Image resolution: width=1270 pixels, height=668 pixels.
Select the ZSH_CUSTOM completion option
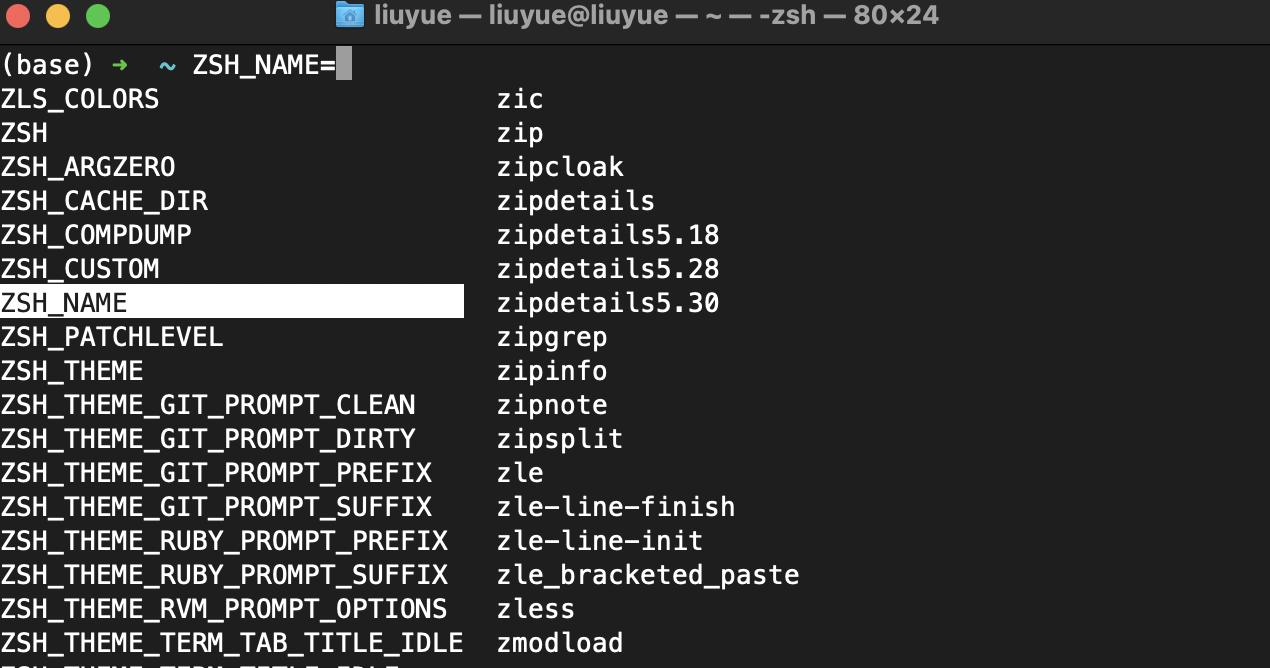pos(80,269)
